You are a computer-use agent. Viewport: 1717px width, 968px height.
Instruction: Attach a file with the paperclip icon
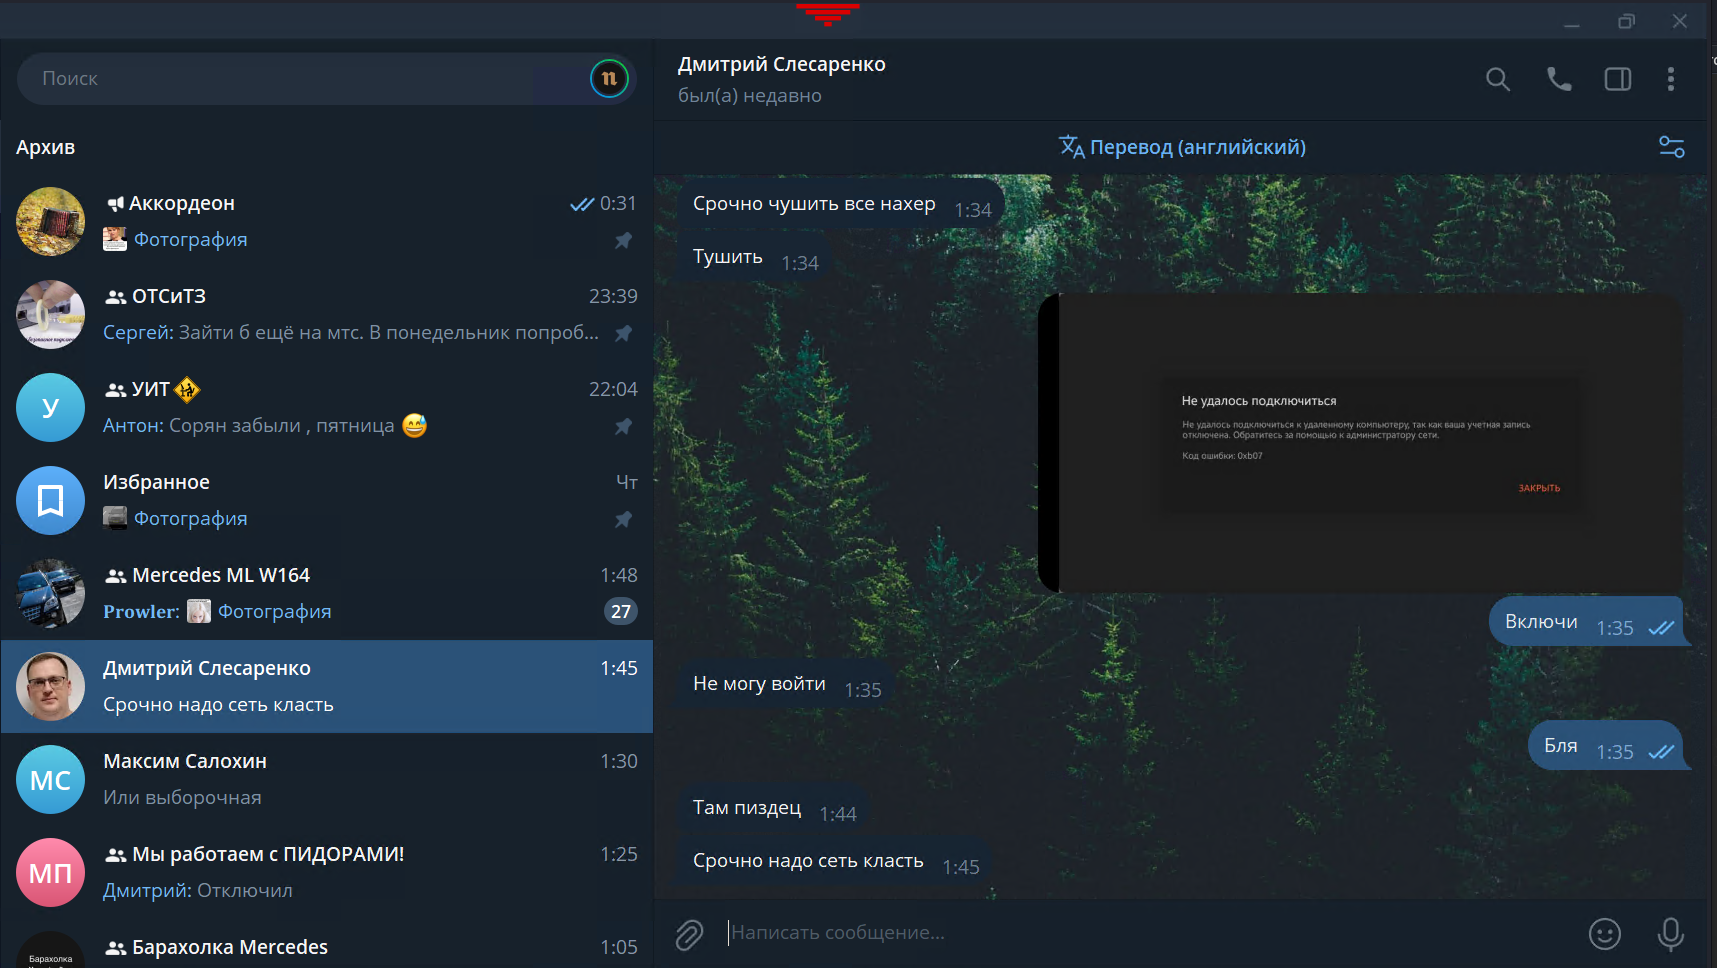click(x=689, y=934)
